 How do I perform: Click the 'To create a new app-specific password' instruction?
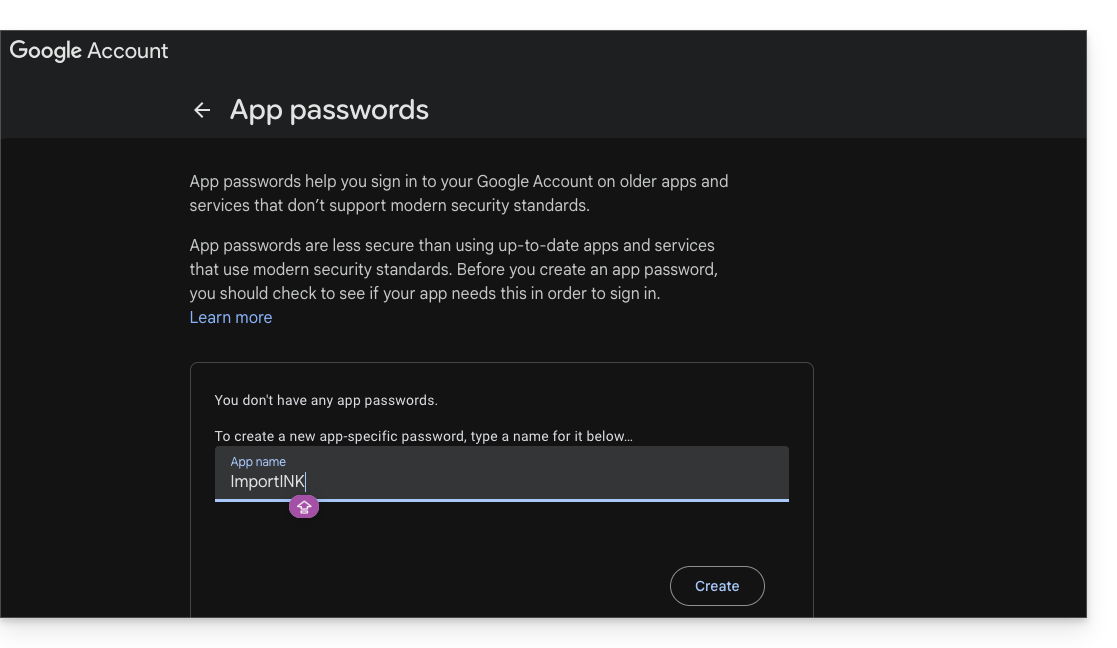click(x=423, y=437)
